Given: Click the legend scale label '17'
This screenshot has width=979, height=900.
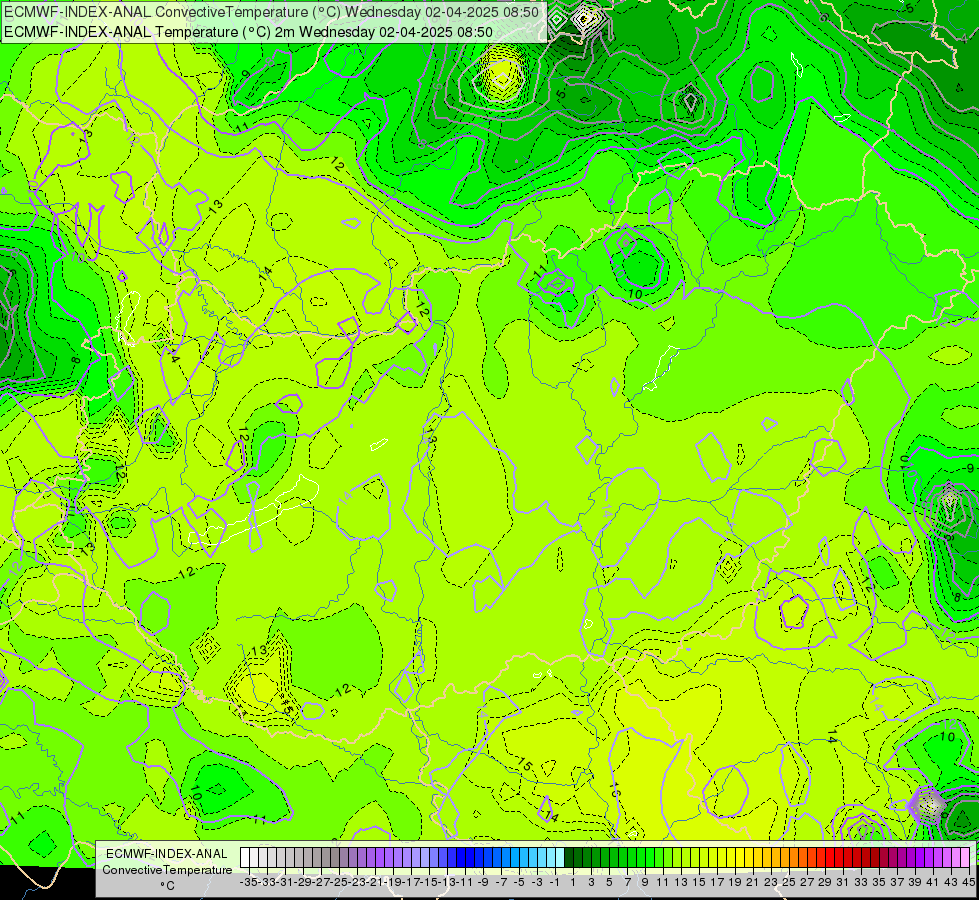Looking at the screenshot, I should [x=717, y=882].
